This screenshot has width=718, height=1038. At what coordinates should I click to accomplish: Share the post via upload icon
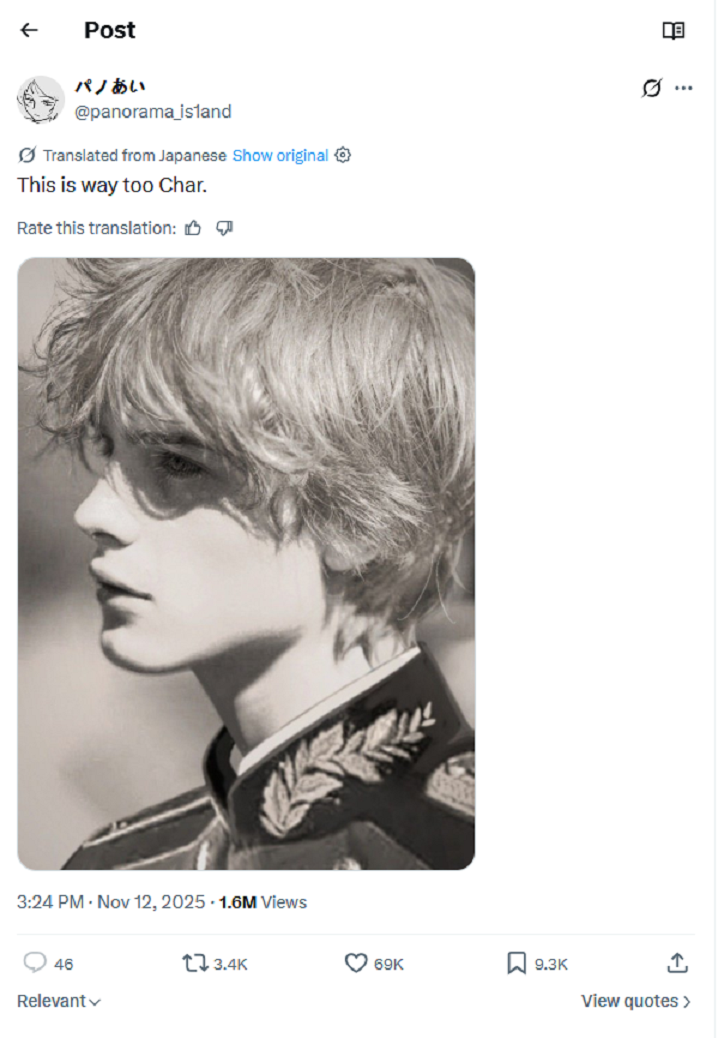coord(677,963)
